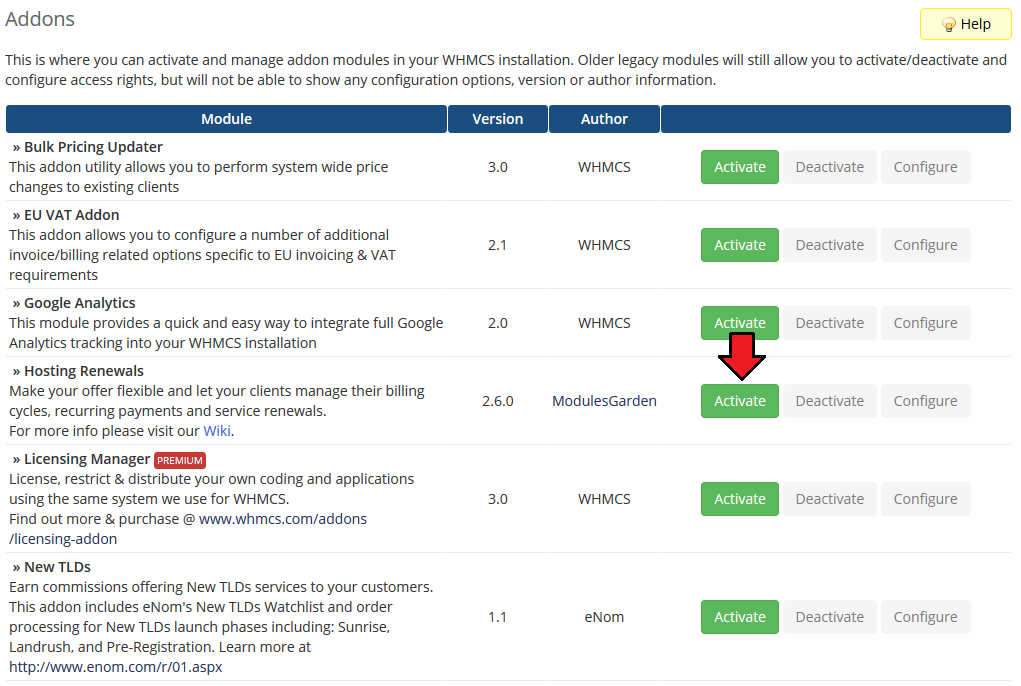Click the Addons page heading
This screenshot has width=1021, height=686.
40,19
